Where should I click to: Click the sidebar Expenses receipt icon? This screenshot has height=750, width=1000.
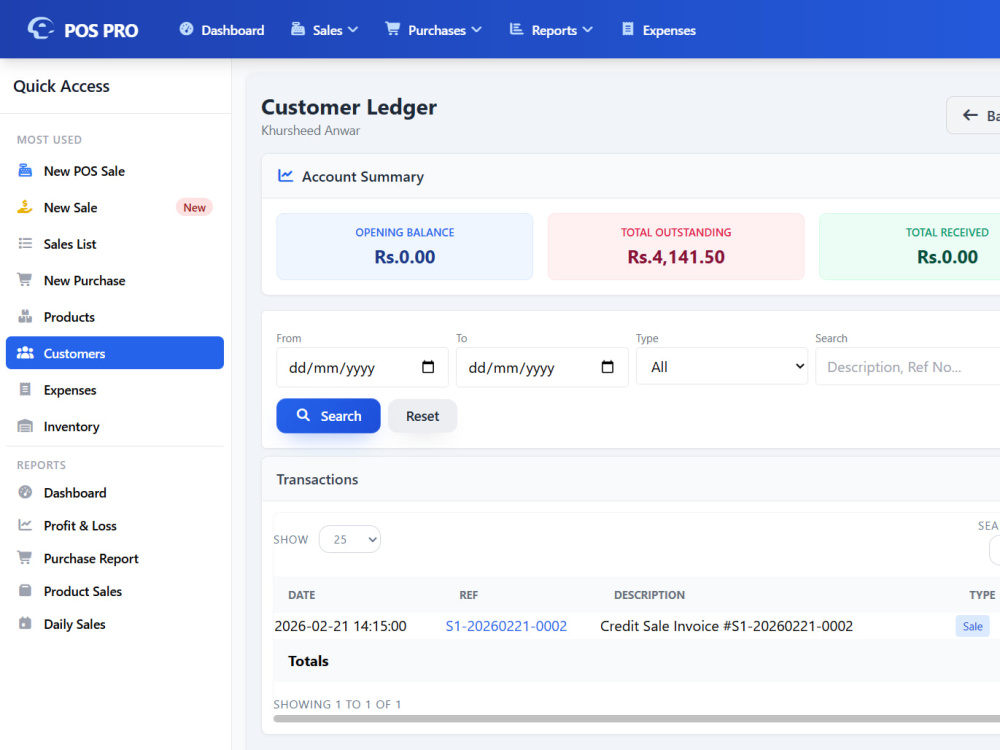pyautogui.click(x=25, y=389)
